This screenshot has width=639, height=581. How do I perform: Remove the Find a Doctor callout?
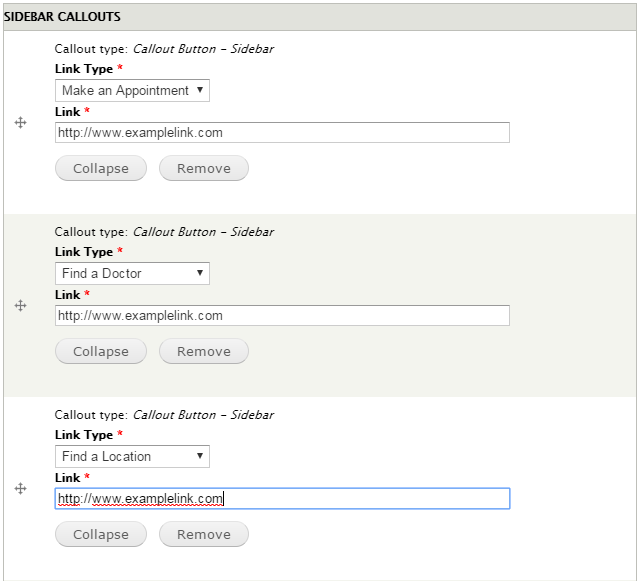[204, 351]
